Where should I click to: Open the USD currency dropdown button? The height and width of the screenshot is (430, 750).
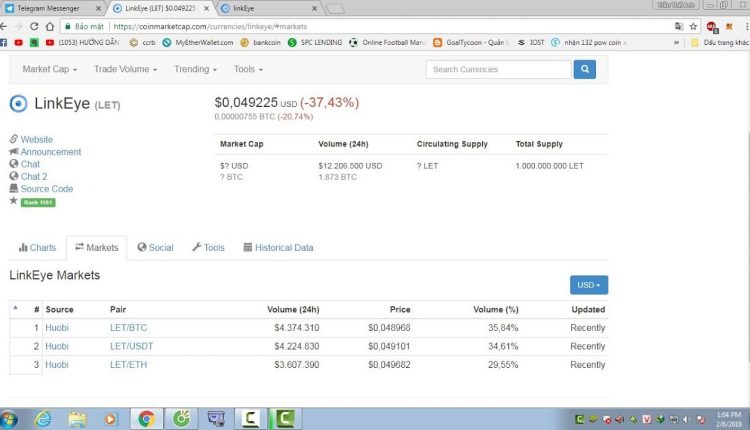[x=589, y=285]
